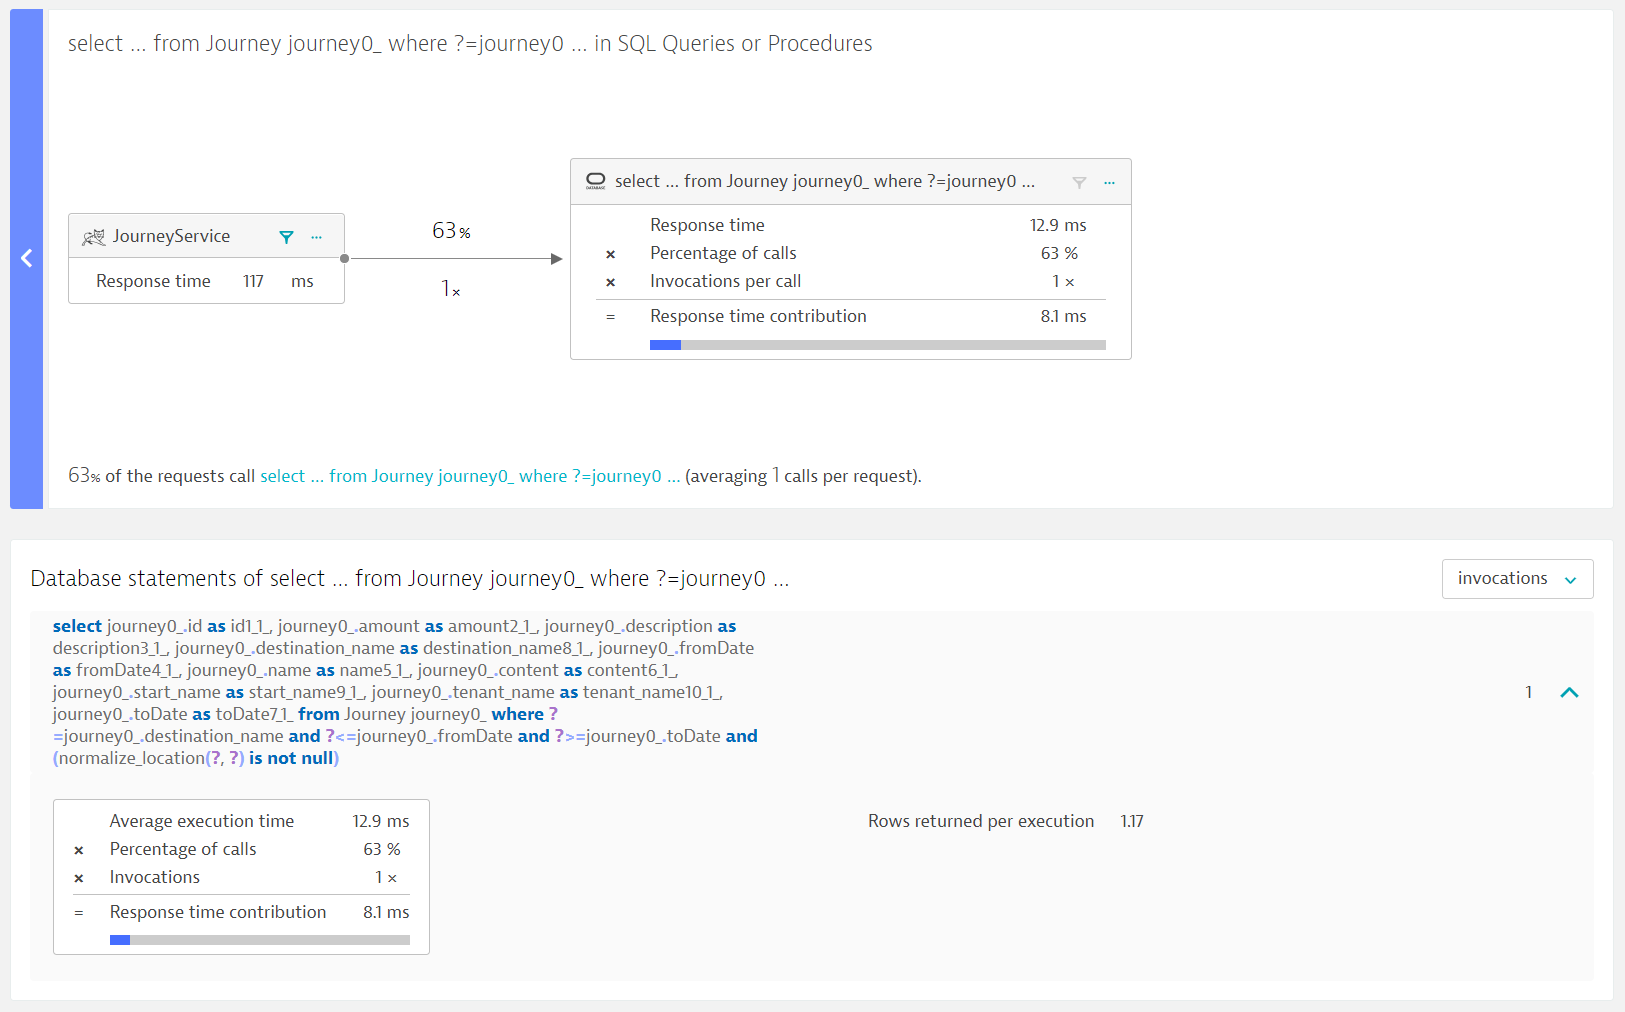Select the highlighted normalize_location SQL text
Image resolution: width=1625 pixels, height=1012 pixels.
(x=135, y=758)
